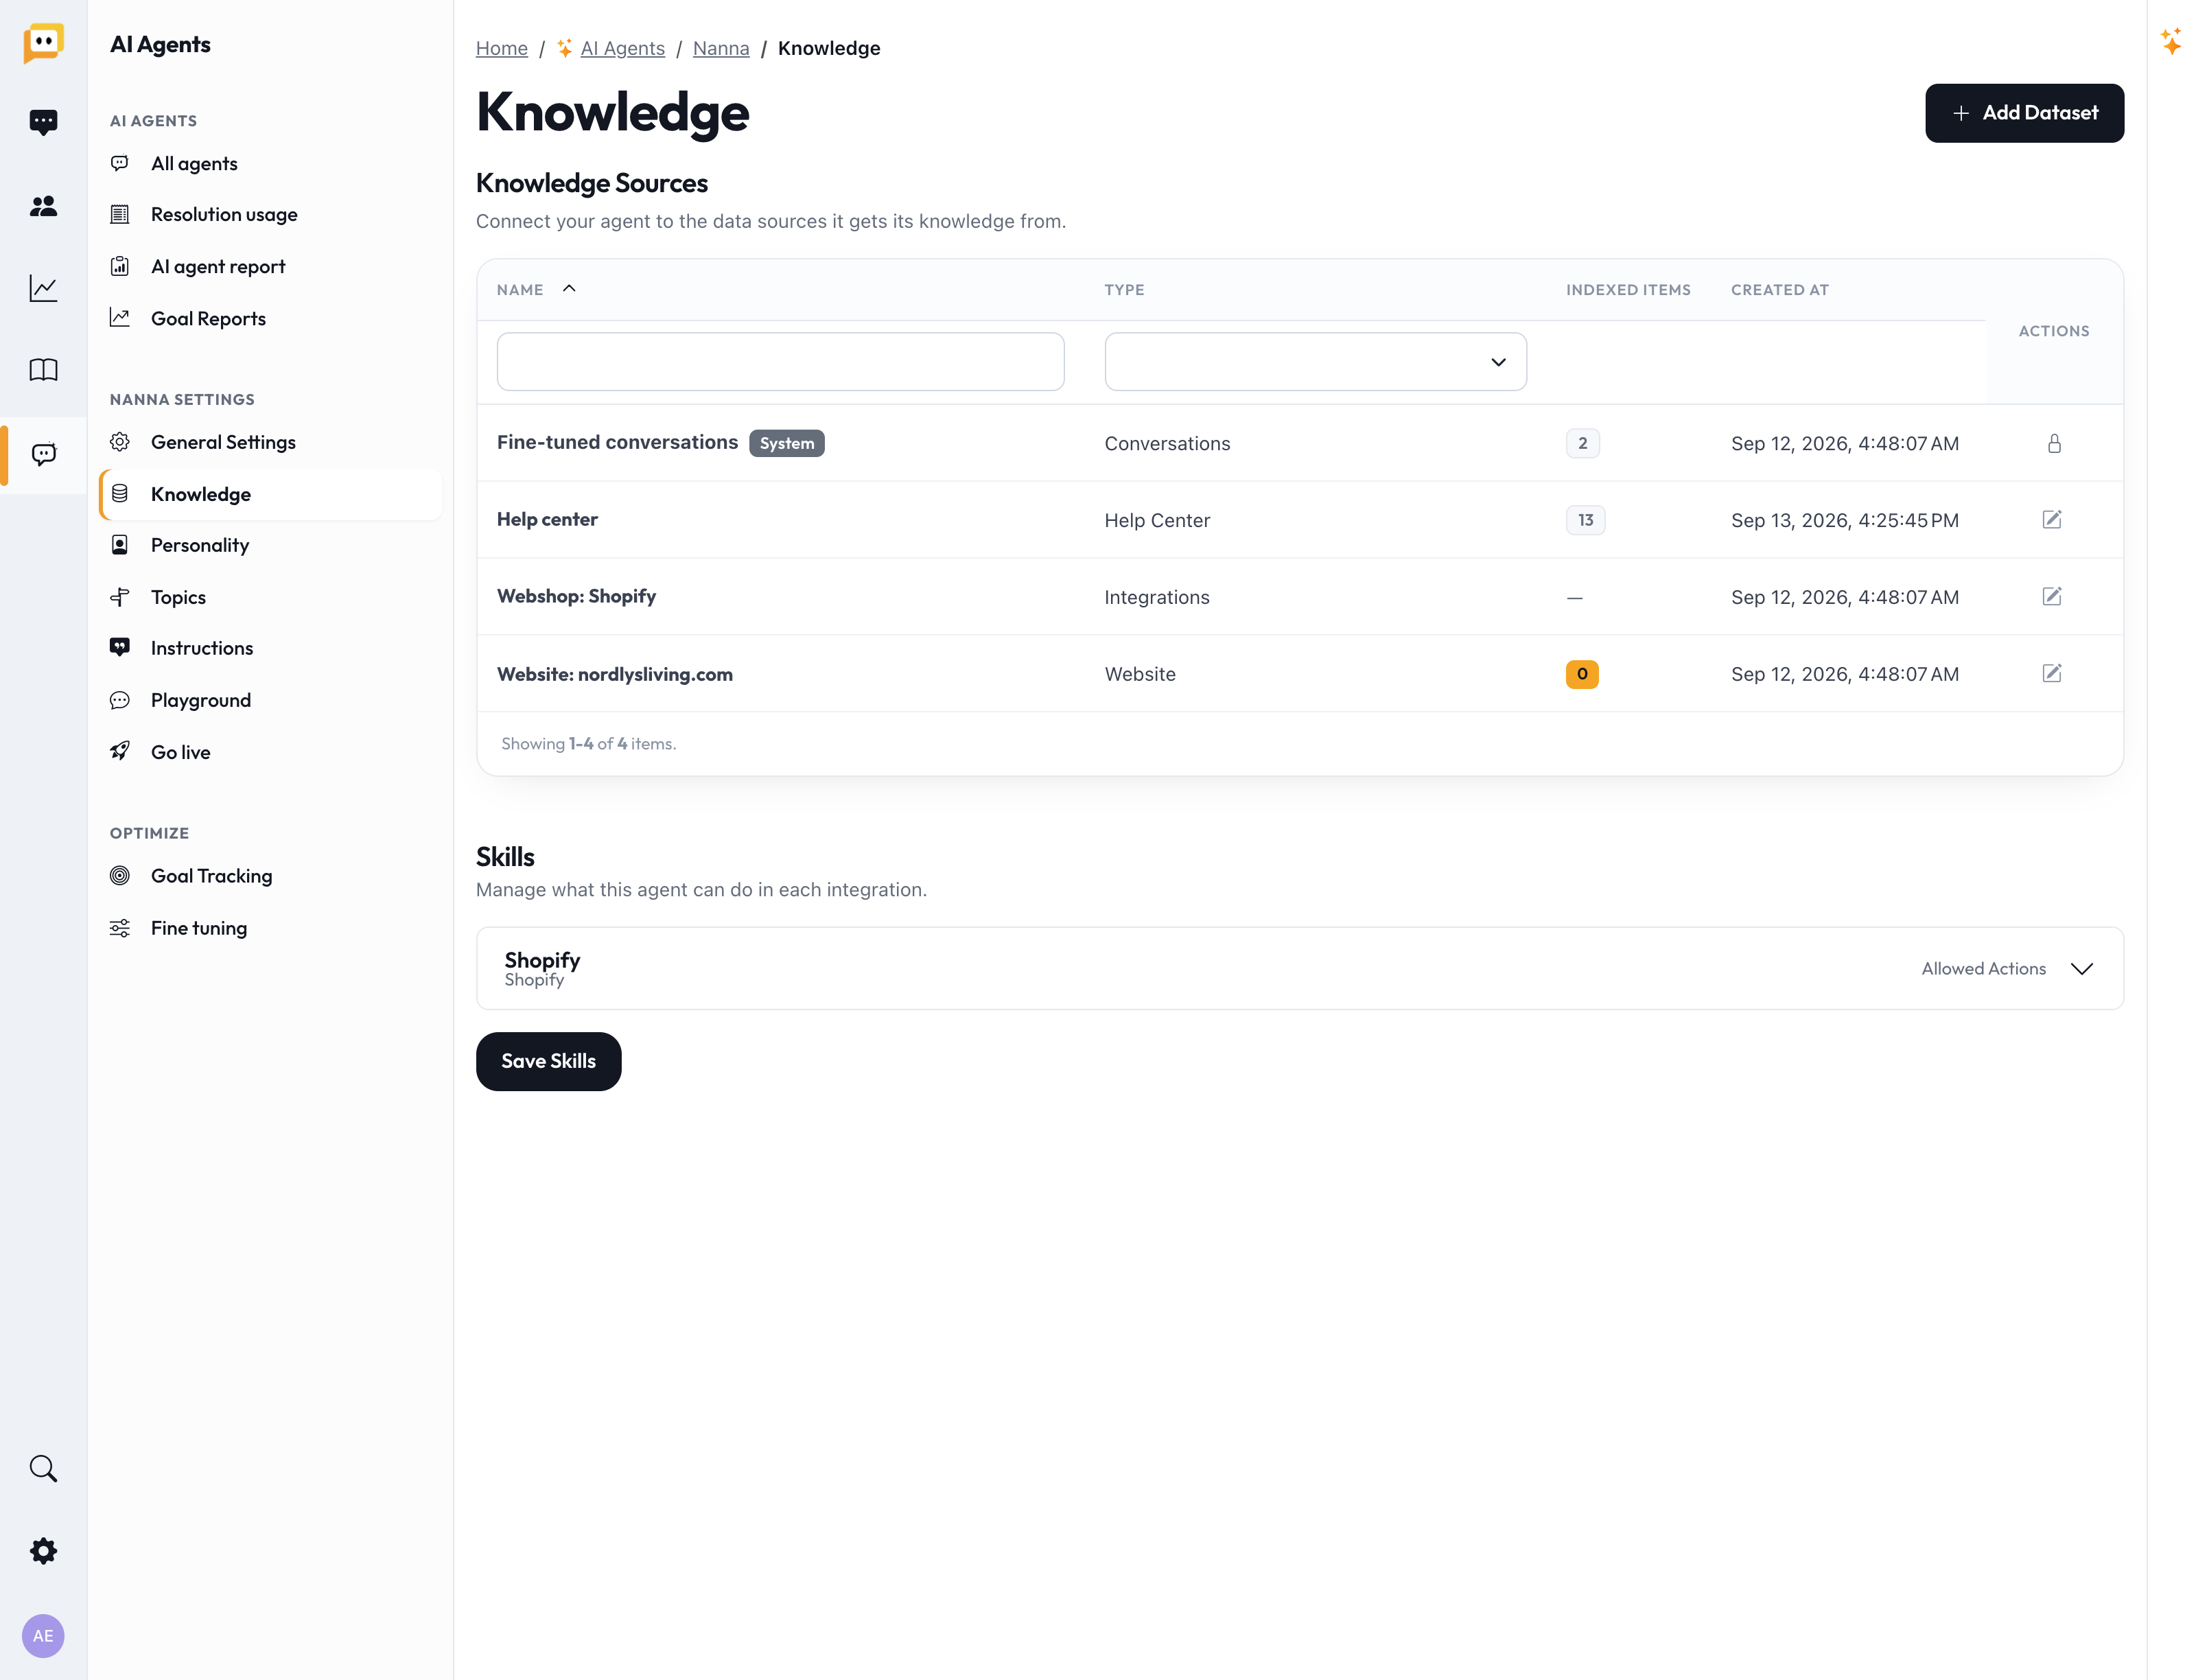
Task: Click the Indexed Items column header
Action: click(1628, 290)
